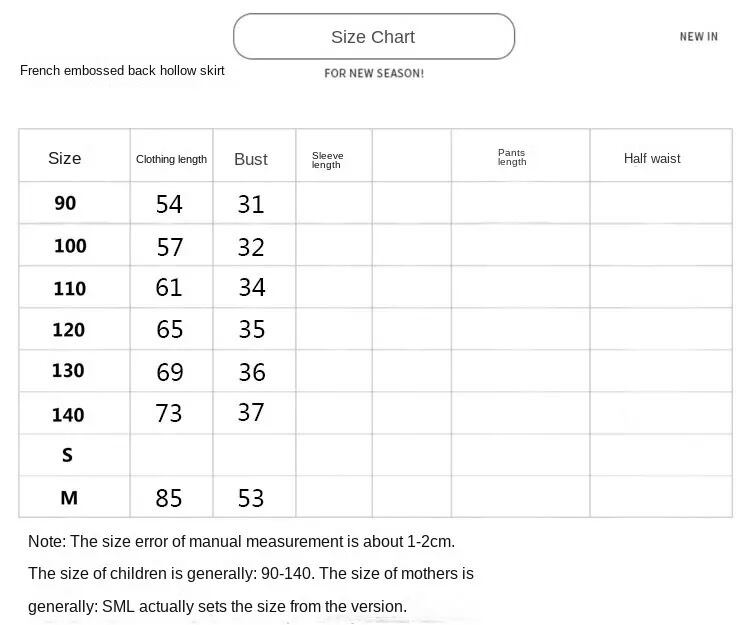Click bust value 53 for size M
Viewport: 750px width, 625px height.
tap(251, 497)
